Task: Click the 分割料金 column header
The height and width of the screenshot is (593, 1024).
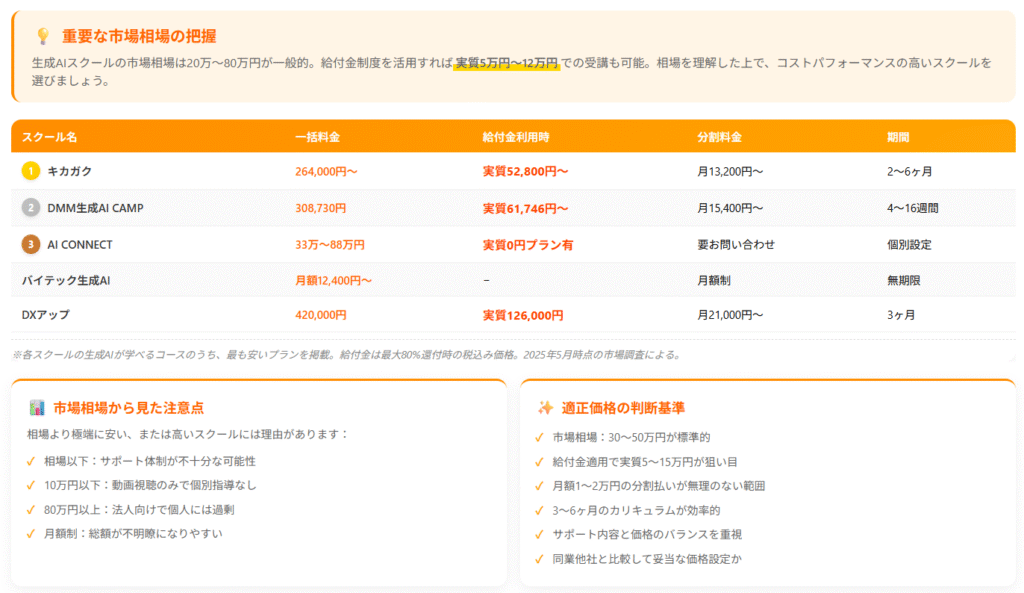Action: click(720, 137)
